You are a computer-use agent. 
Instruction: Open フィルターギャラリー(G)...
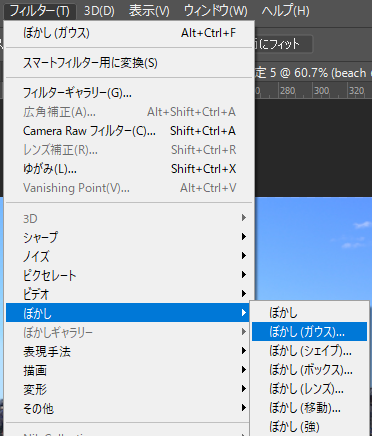tap(129, 93)
